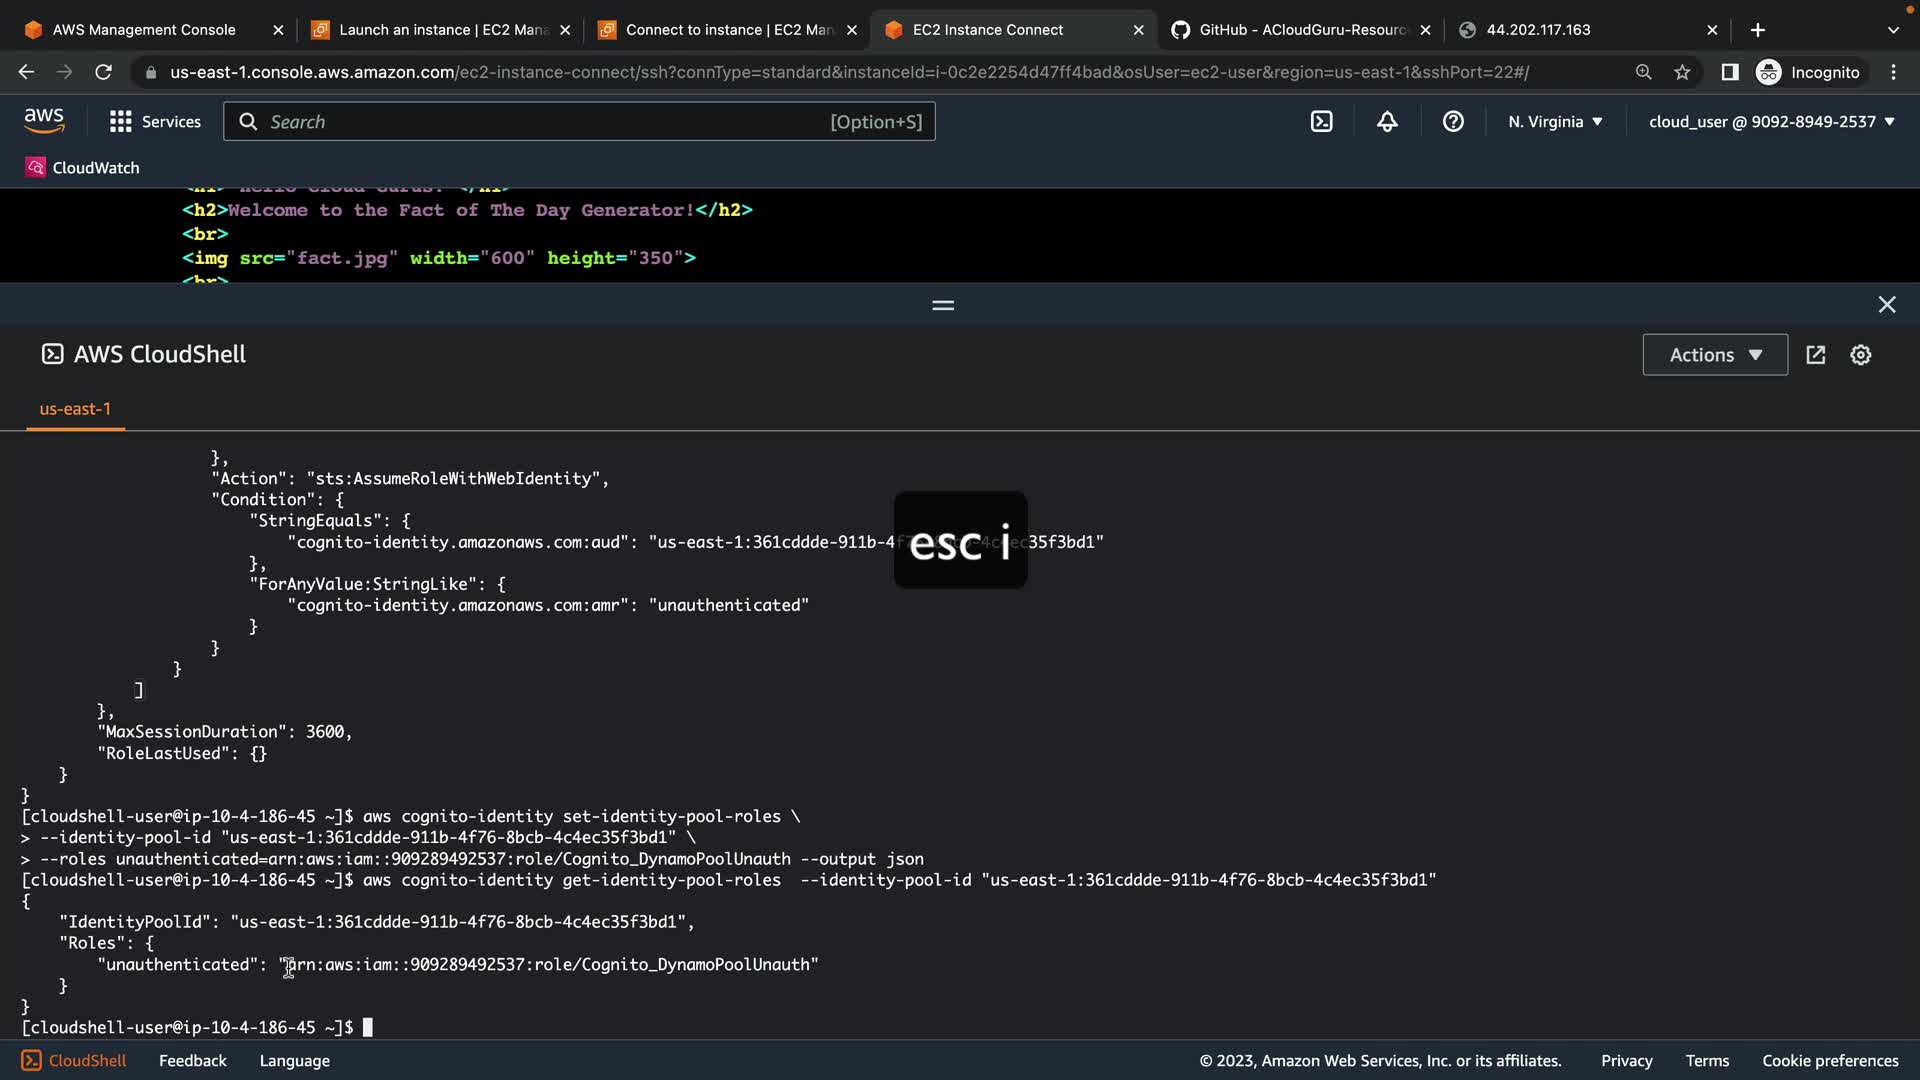This screenshot has width=1920, height=1080.
Task: Open the notifications bell
Action: pos(1387,122)
